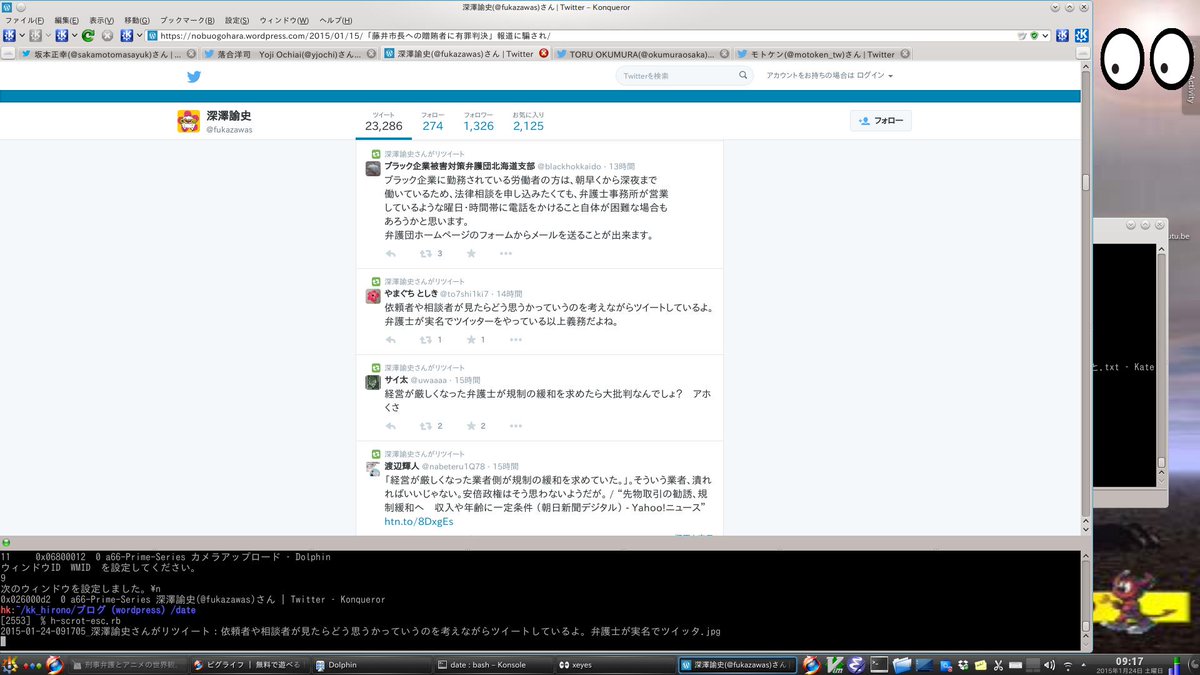Click the Firefox icon in the taskbar
This screenshot has width=1200, height=675.
click(x=54, y=664)
